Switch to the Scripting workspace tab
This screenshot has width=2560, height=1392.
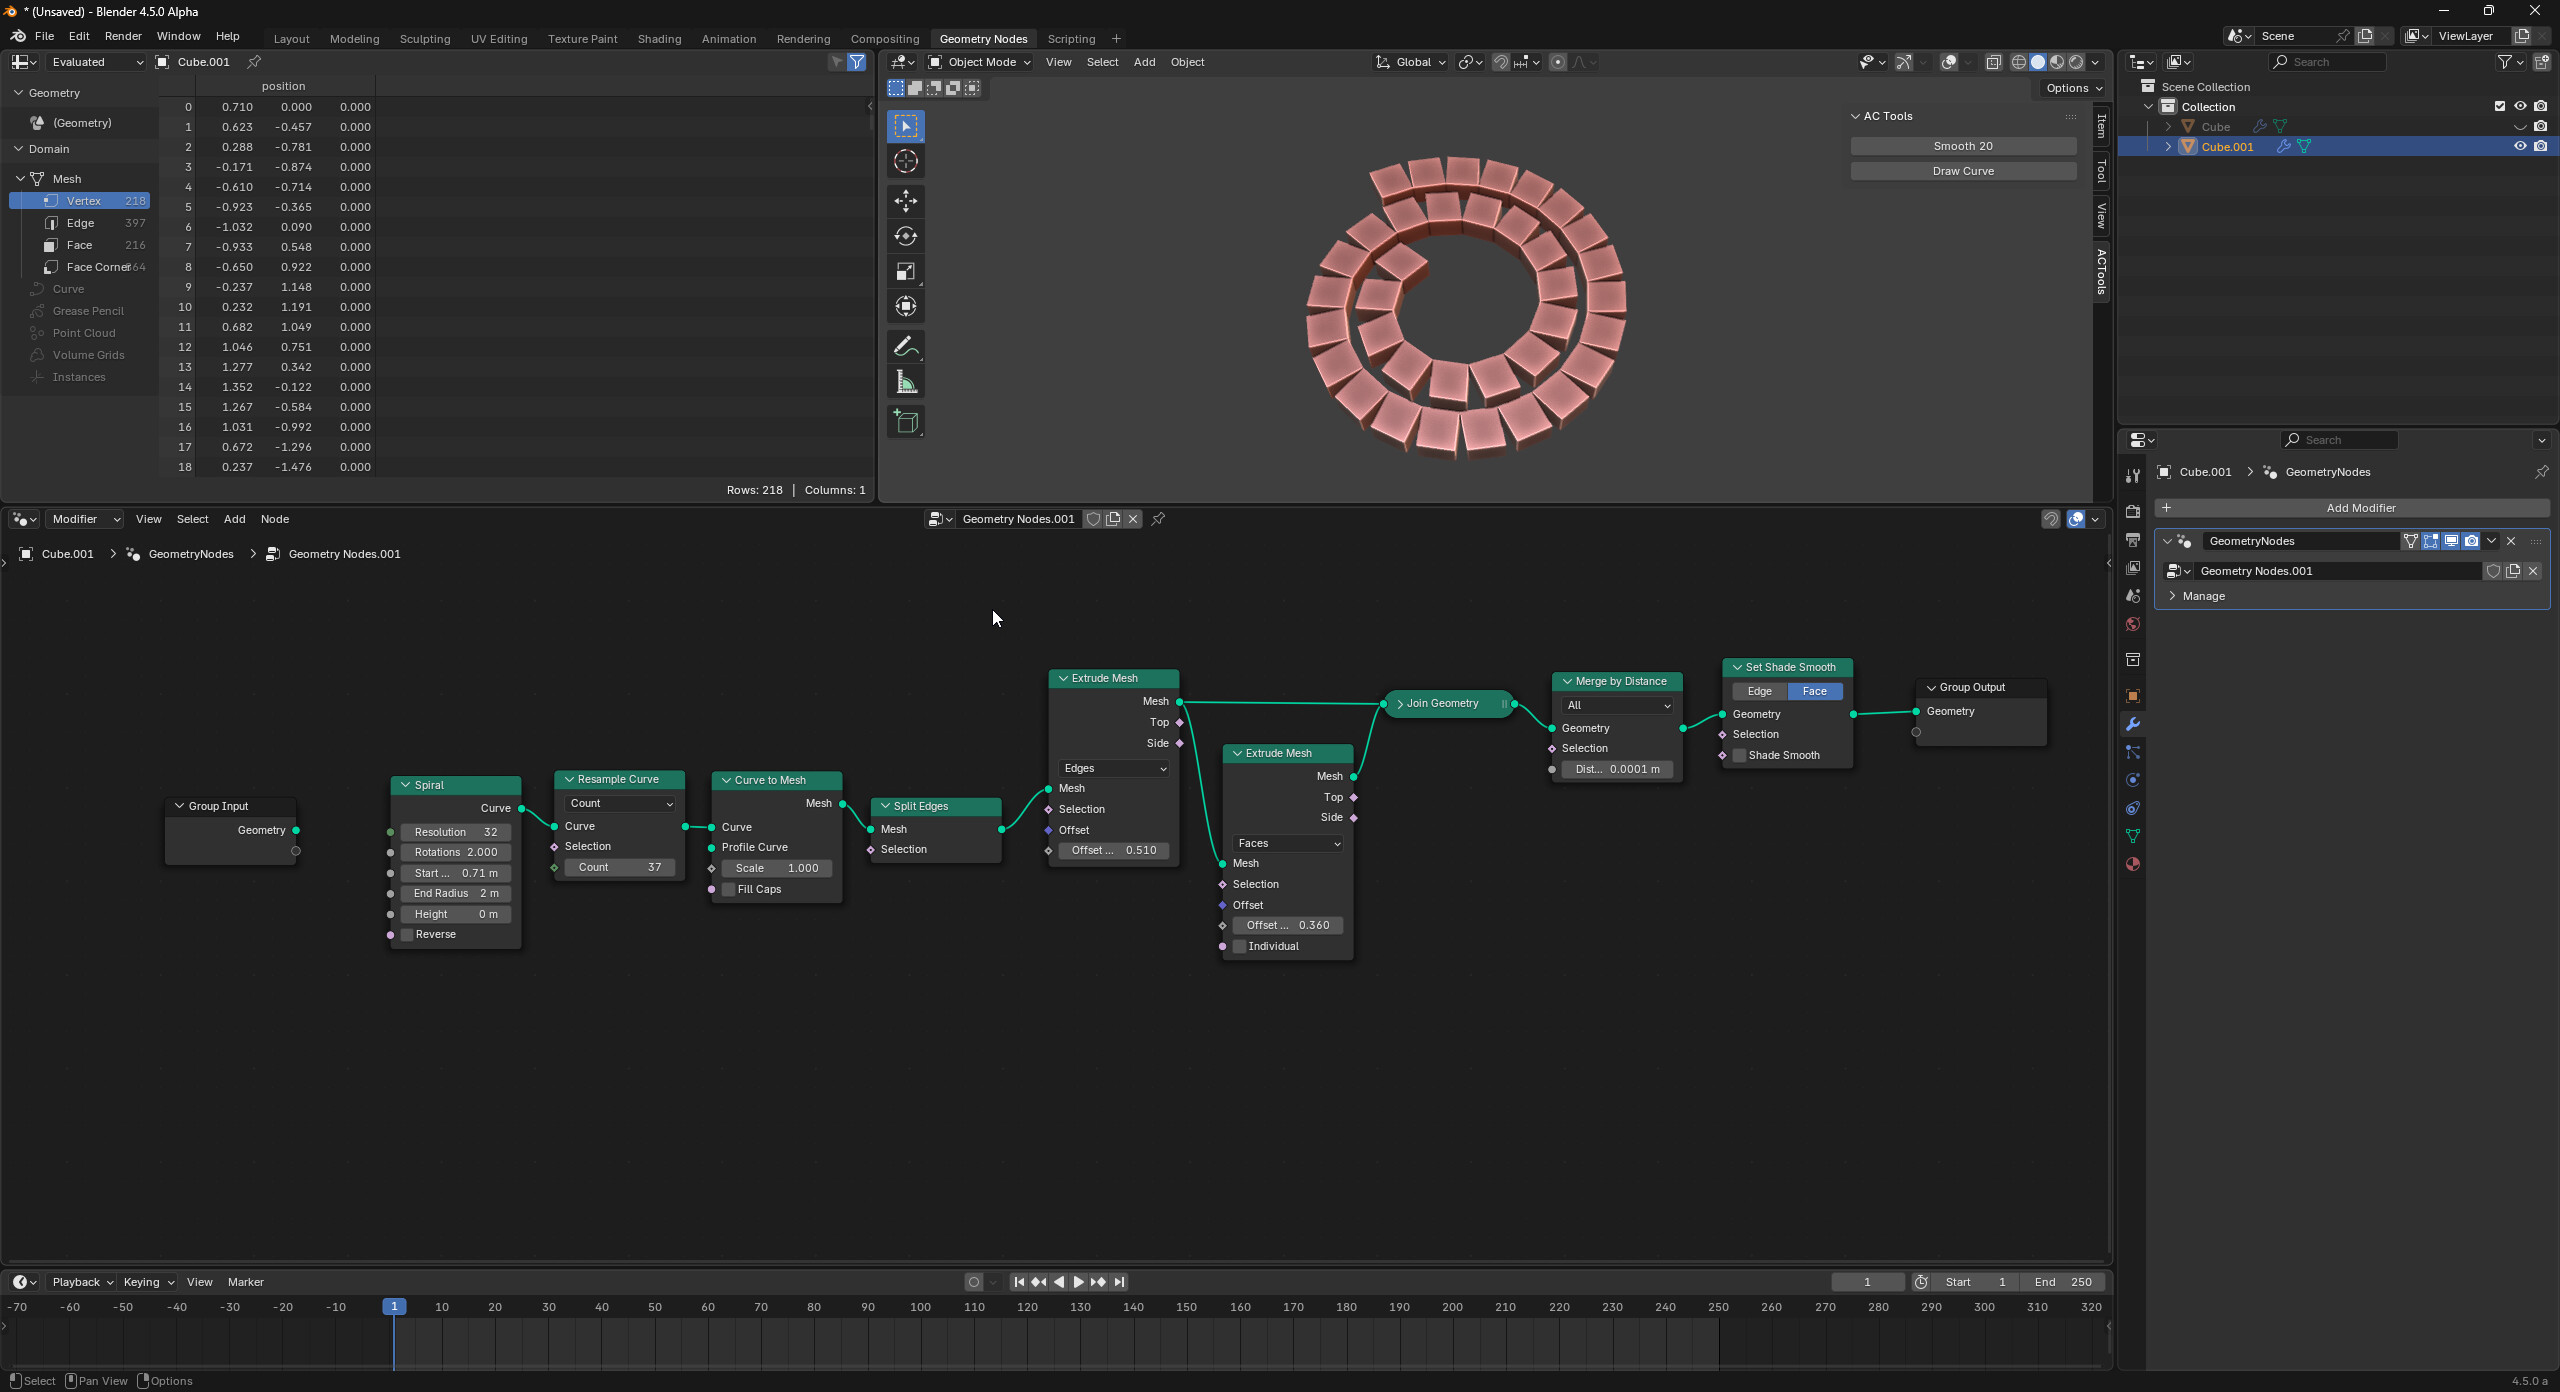click(x=1071, y=39)
